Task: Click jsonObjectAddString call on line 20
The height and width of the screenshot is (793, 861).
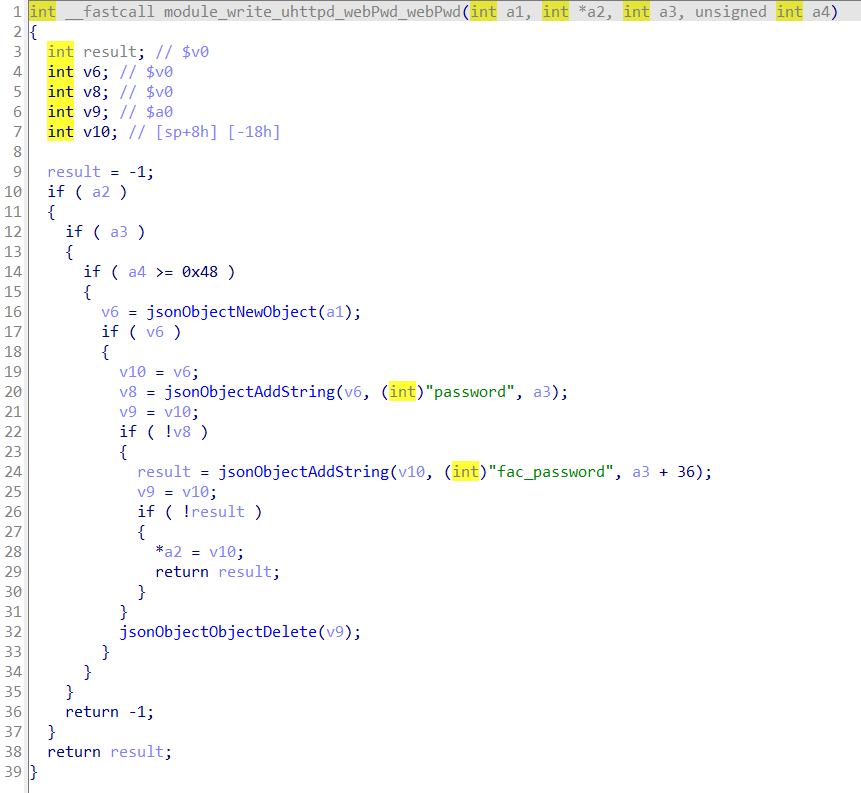Action: [250, 392]
